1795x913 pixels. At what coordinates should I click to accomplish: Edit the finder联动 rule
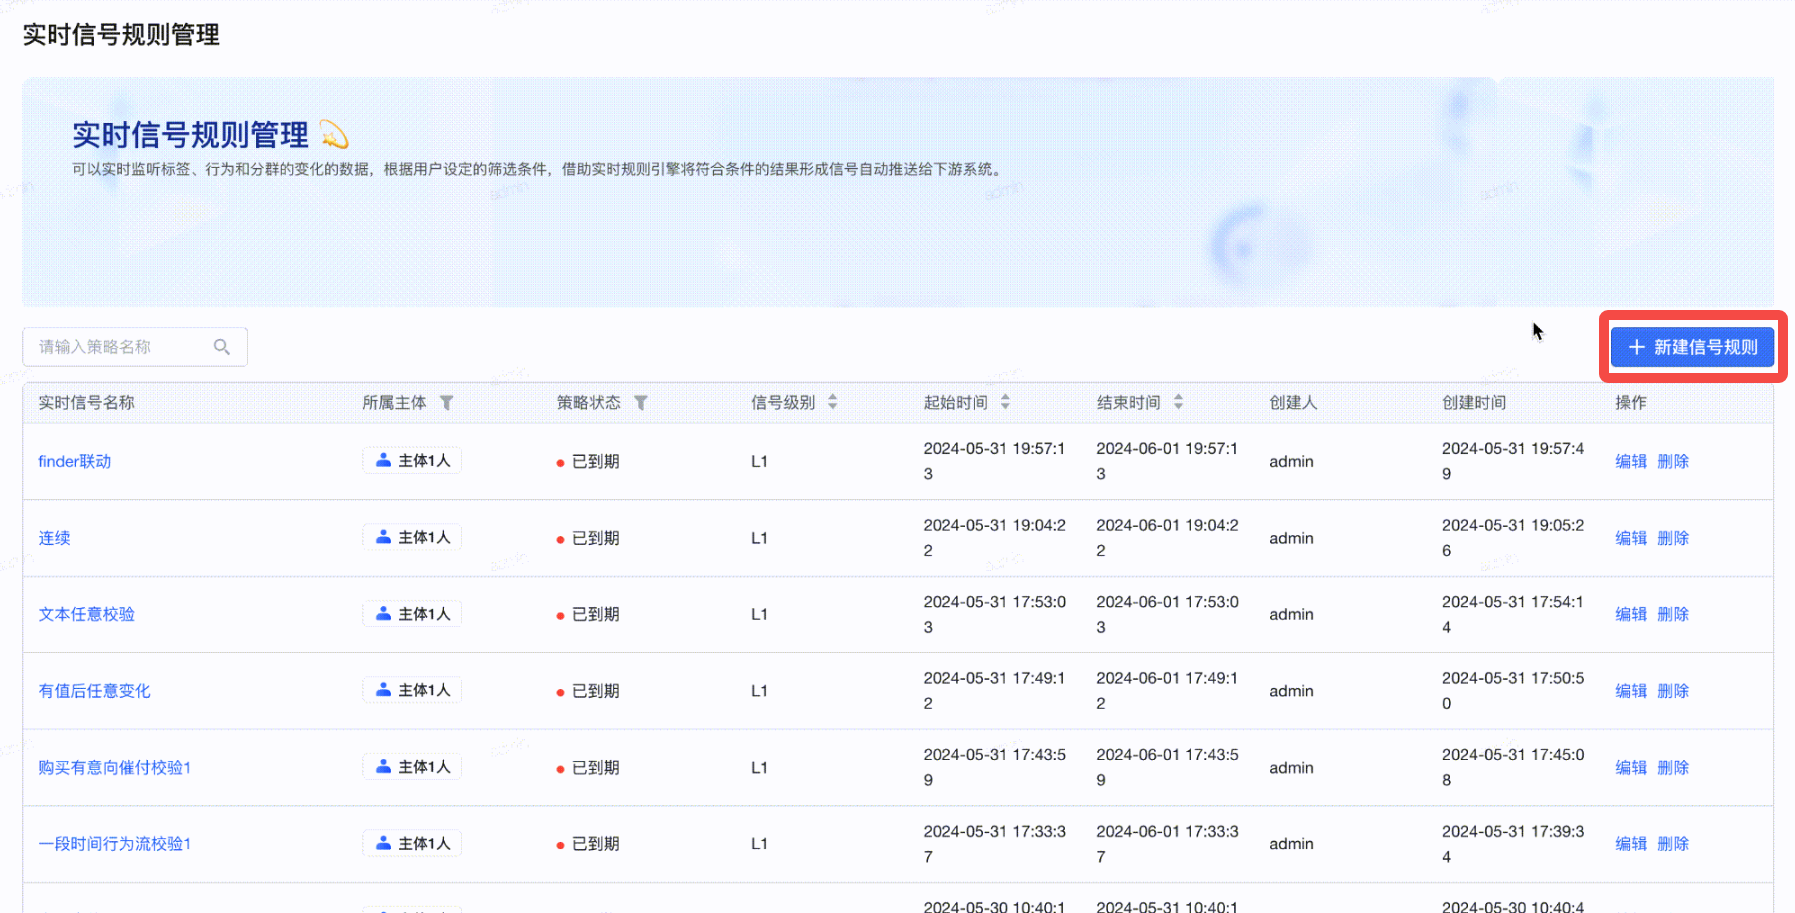(x=1631, y=461)
